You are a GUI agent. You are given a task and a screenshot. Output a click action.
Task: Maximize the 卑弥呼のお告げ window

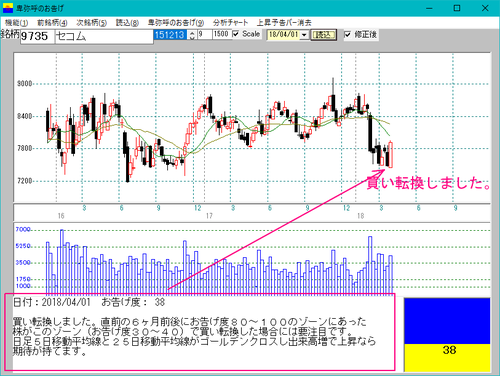[457, 8]
